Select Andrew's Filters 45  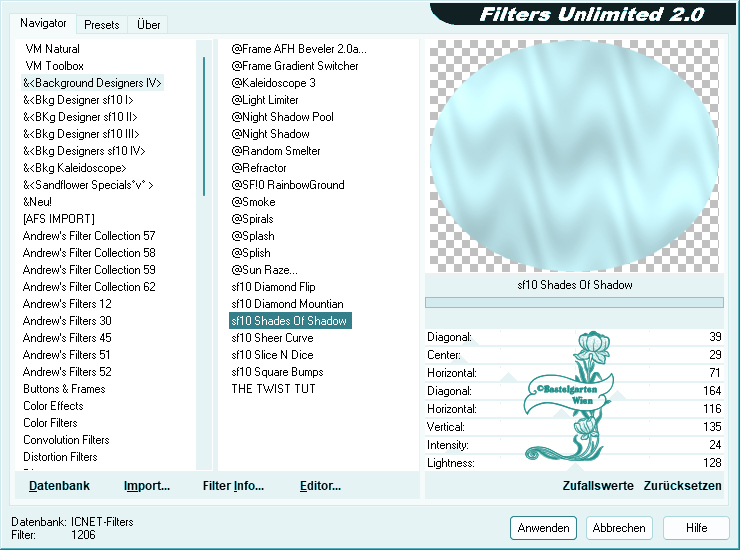point(67,338)
